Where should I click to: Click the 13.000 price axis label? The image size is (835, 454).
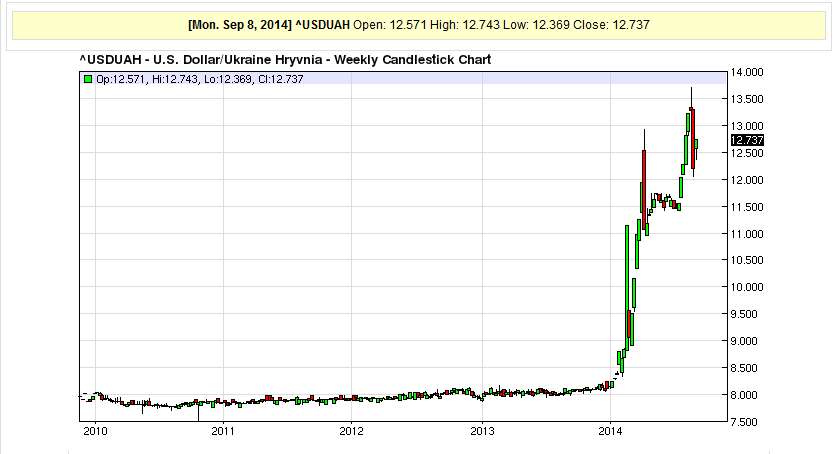747,126
